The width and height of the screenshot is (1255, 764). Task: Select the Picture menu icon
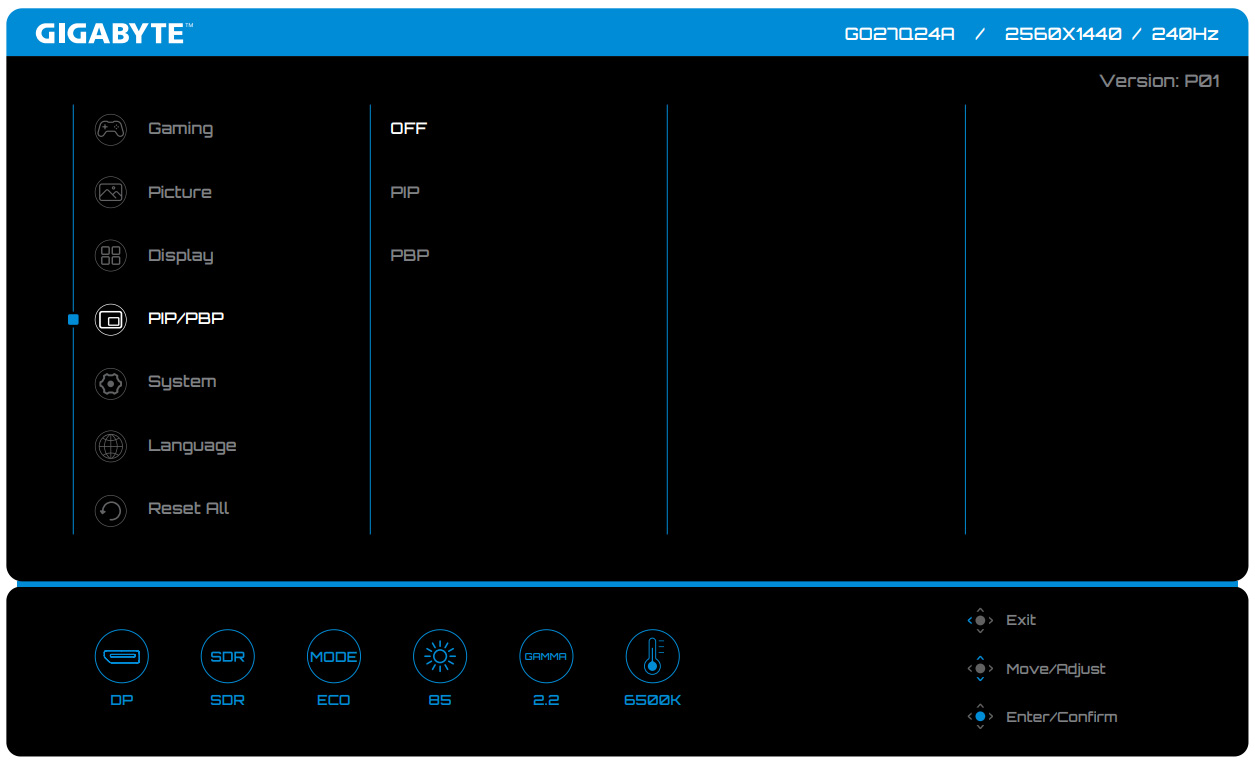click(x=110, y=192)
